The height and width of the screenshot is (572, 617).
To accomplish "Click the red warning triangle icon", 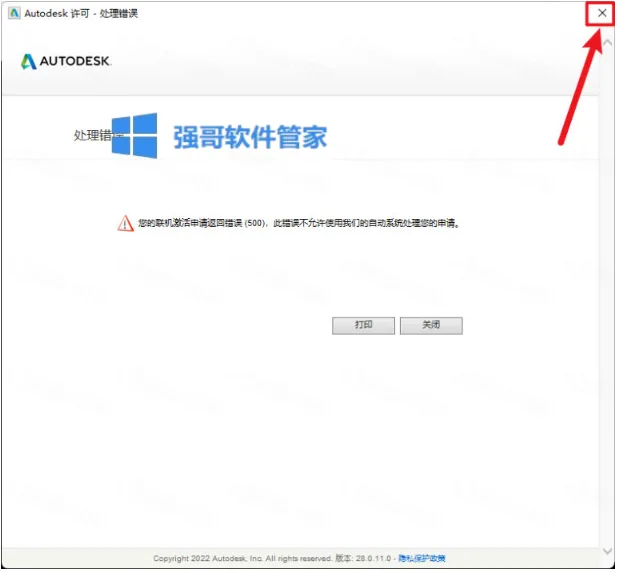I will (126, 223).
